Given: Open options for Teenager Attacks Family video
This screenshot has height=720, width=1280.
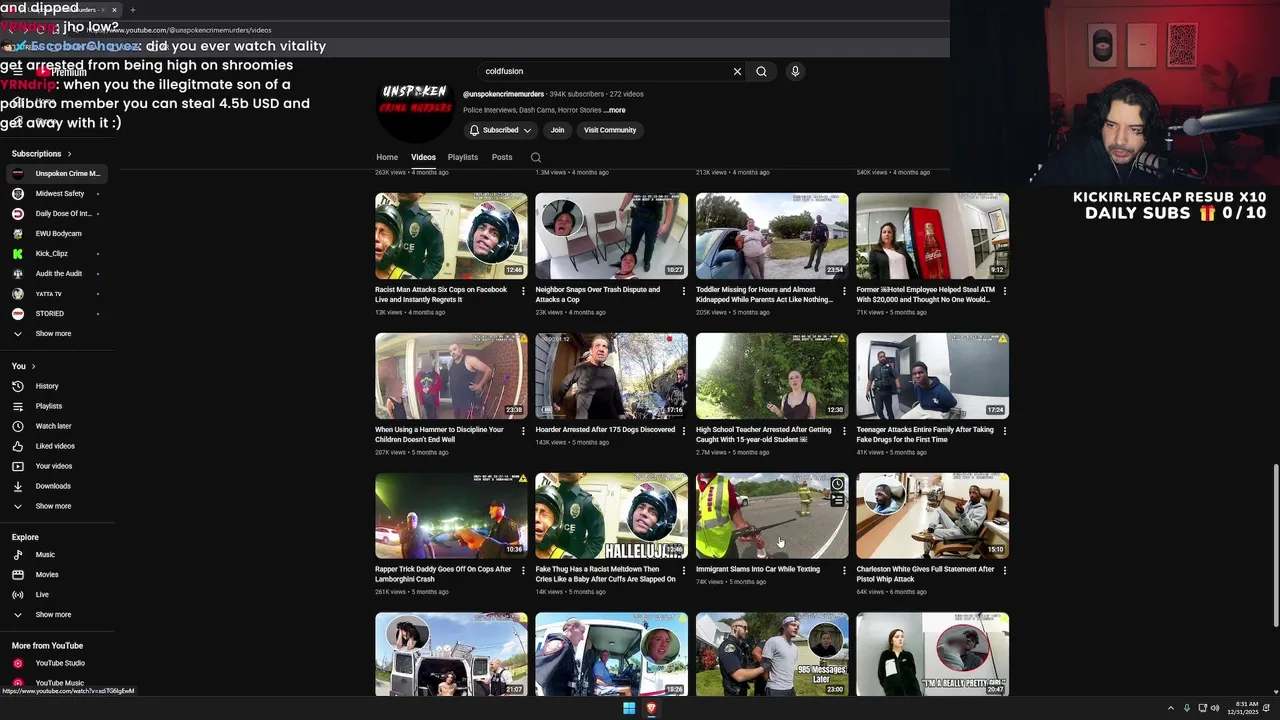Looking at the screenshot, I should coord(1005,431).
